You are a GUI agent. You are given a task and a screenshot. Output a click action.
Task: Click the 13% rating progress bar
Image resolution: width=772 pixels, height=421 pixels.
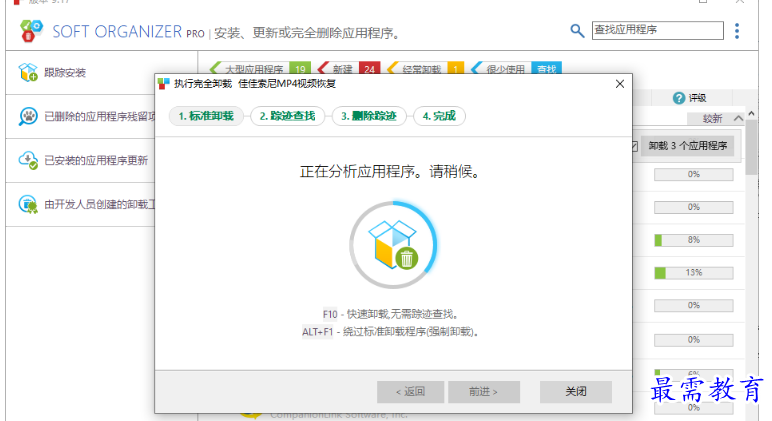click(693, 273)
